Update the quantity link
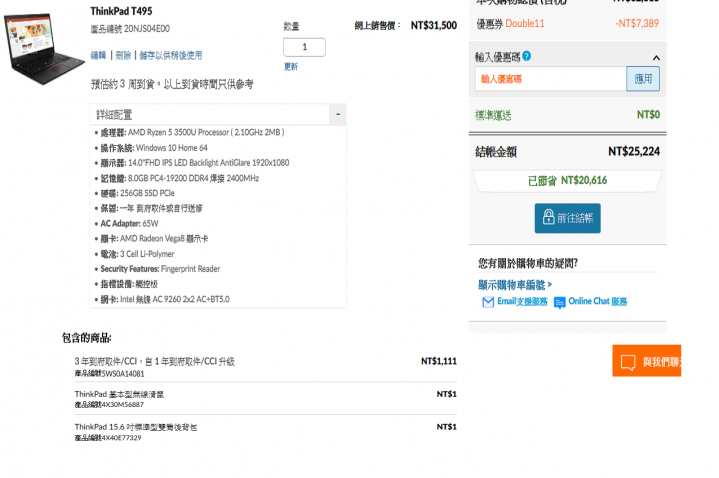 (x=291, y=67)
